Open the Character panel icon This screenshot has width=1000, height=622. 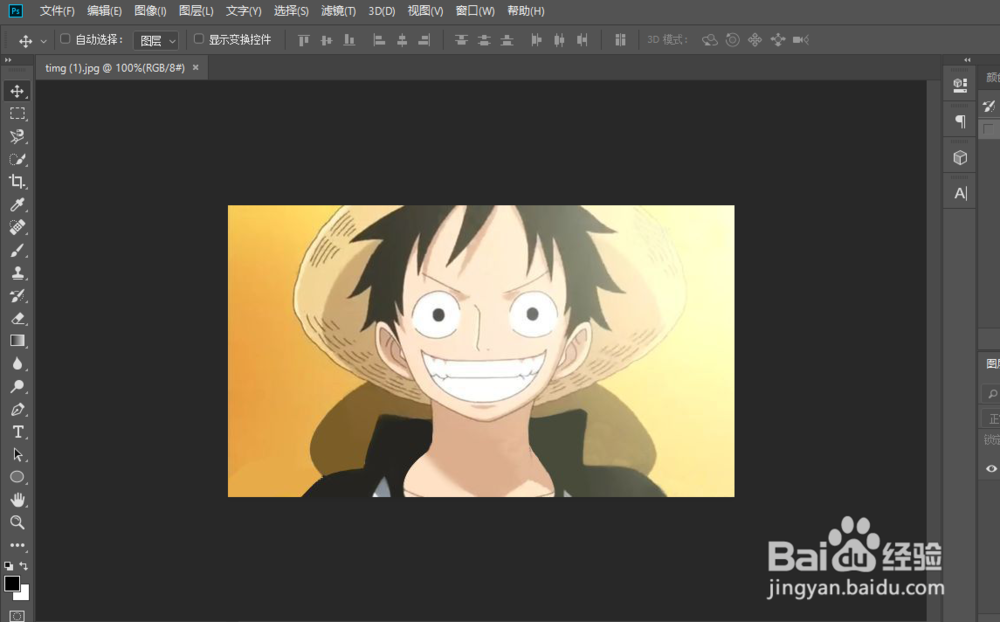(960, 193)
